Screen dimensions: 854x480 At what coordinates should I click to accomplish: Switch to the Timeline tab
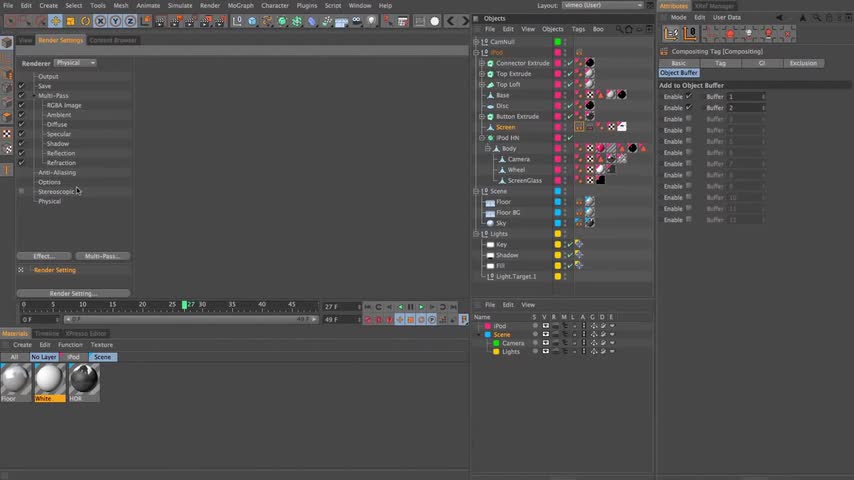pyautogui.click(x=47, y=333)
